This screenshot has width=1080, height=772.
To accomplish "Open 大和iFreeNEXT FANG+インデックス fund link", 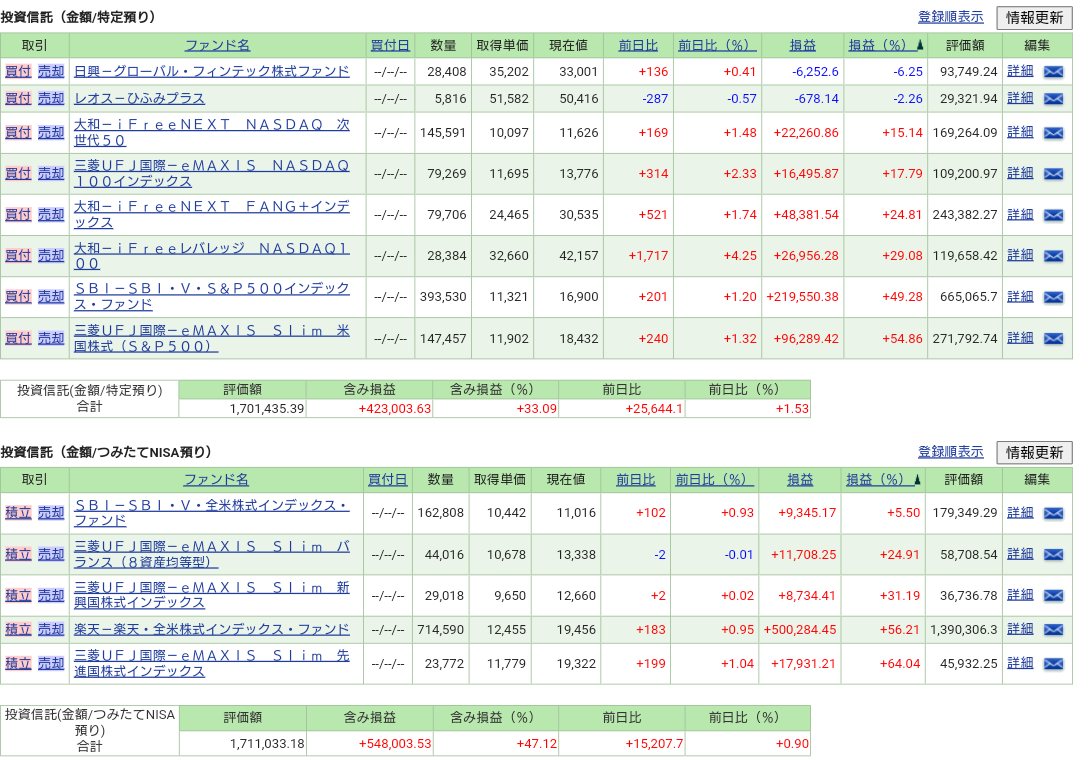I will (212, 214).
